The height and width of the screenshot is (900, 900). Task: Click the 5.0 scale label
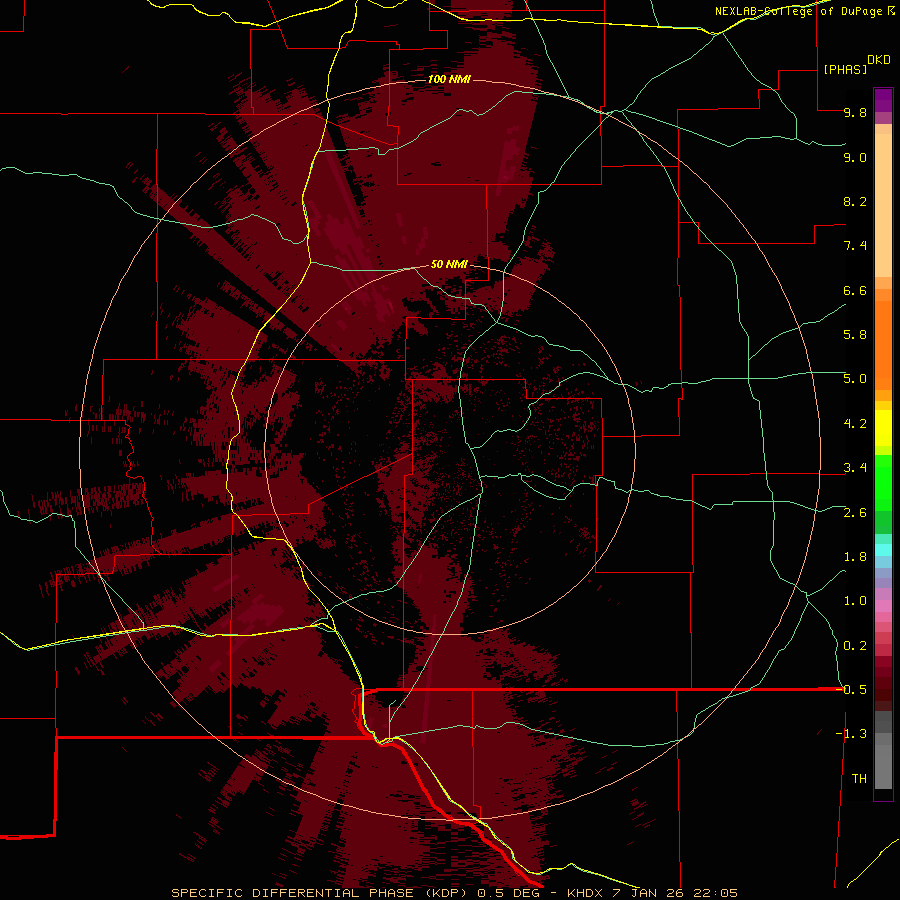tap(855, 379)
